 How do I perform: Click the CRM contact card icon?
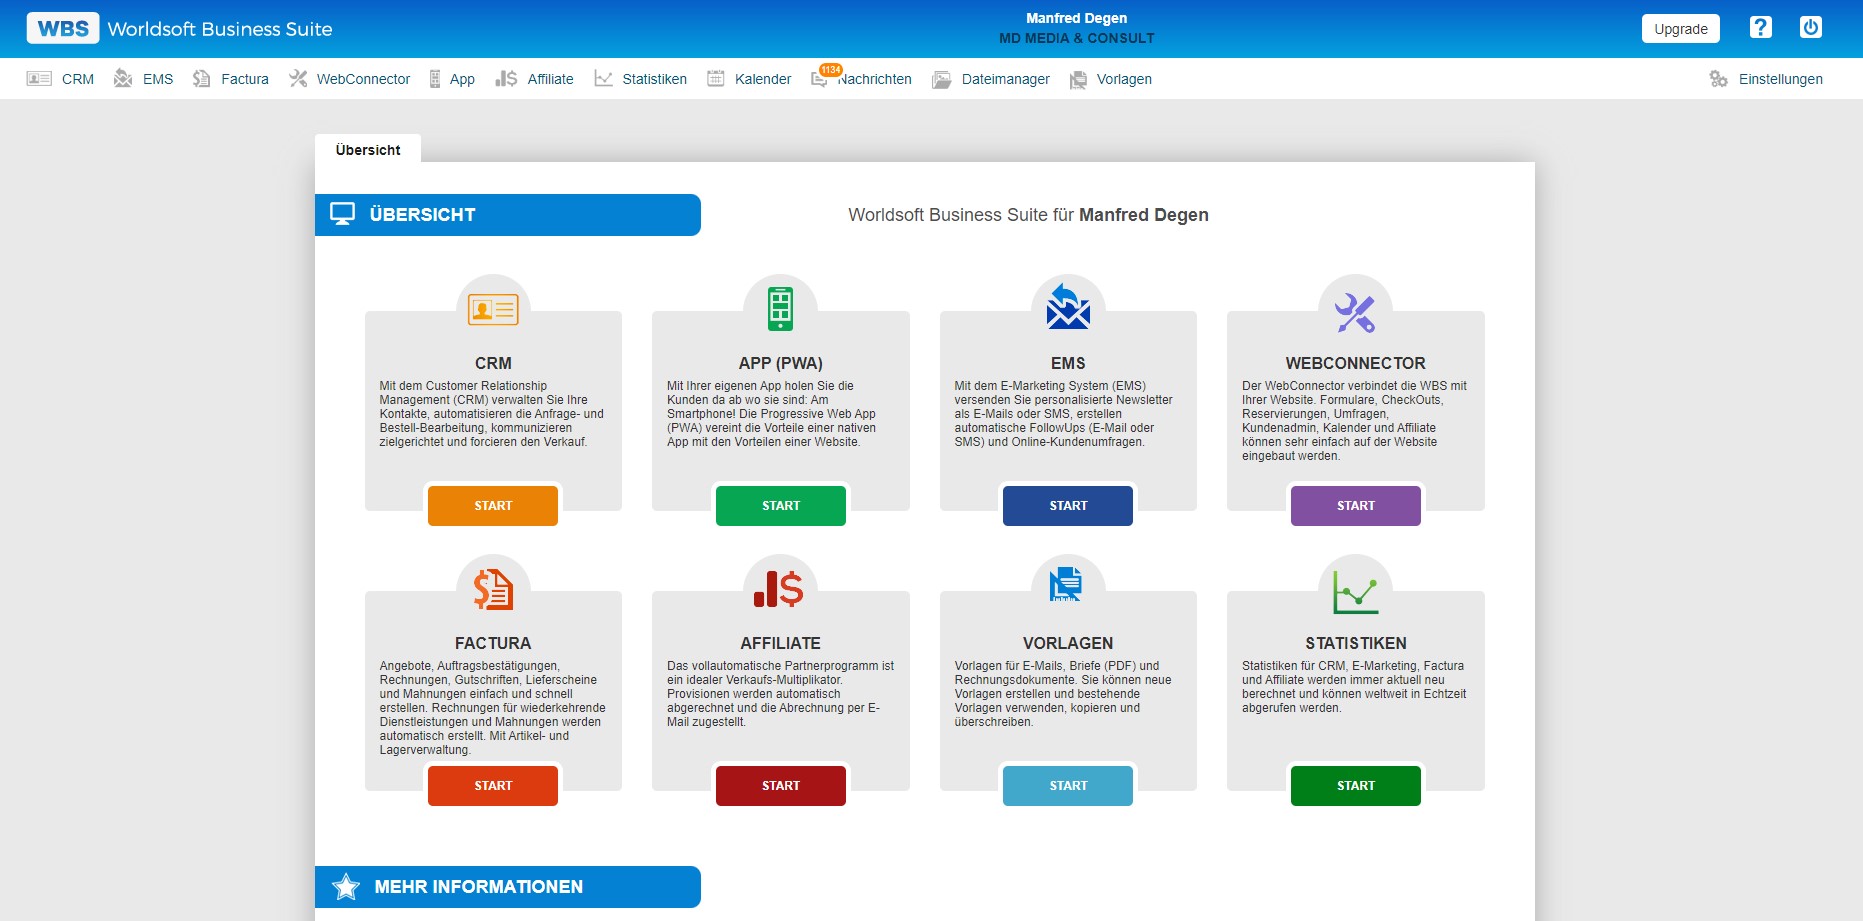tap(493, 310)
